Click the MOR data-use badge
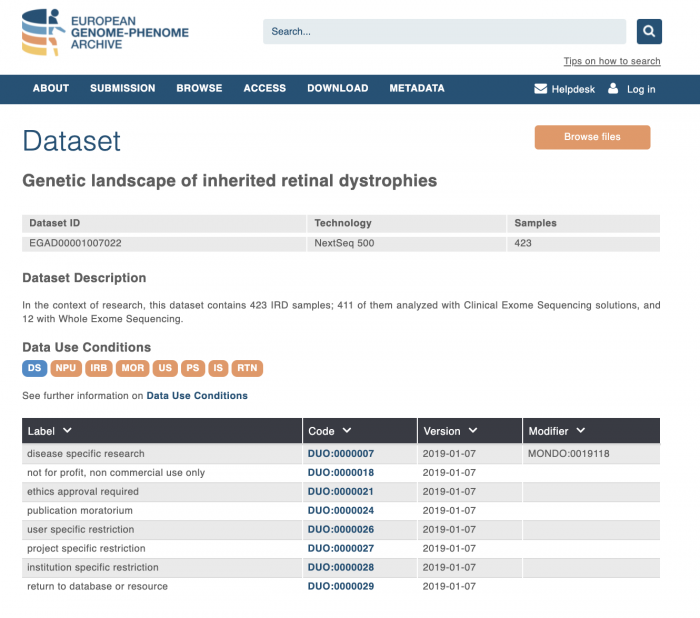The height and width of the screenshot is (618, 700). coord(132,368)
